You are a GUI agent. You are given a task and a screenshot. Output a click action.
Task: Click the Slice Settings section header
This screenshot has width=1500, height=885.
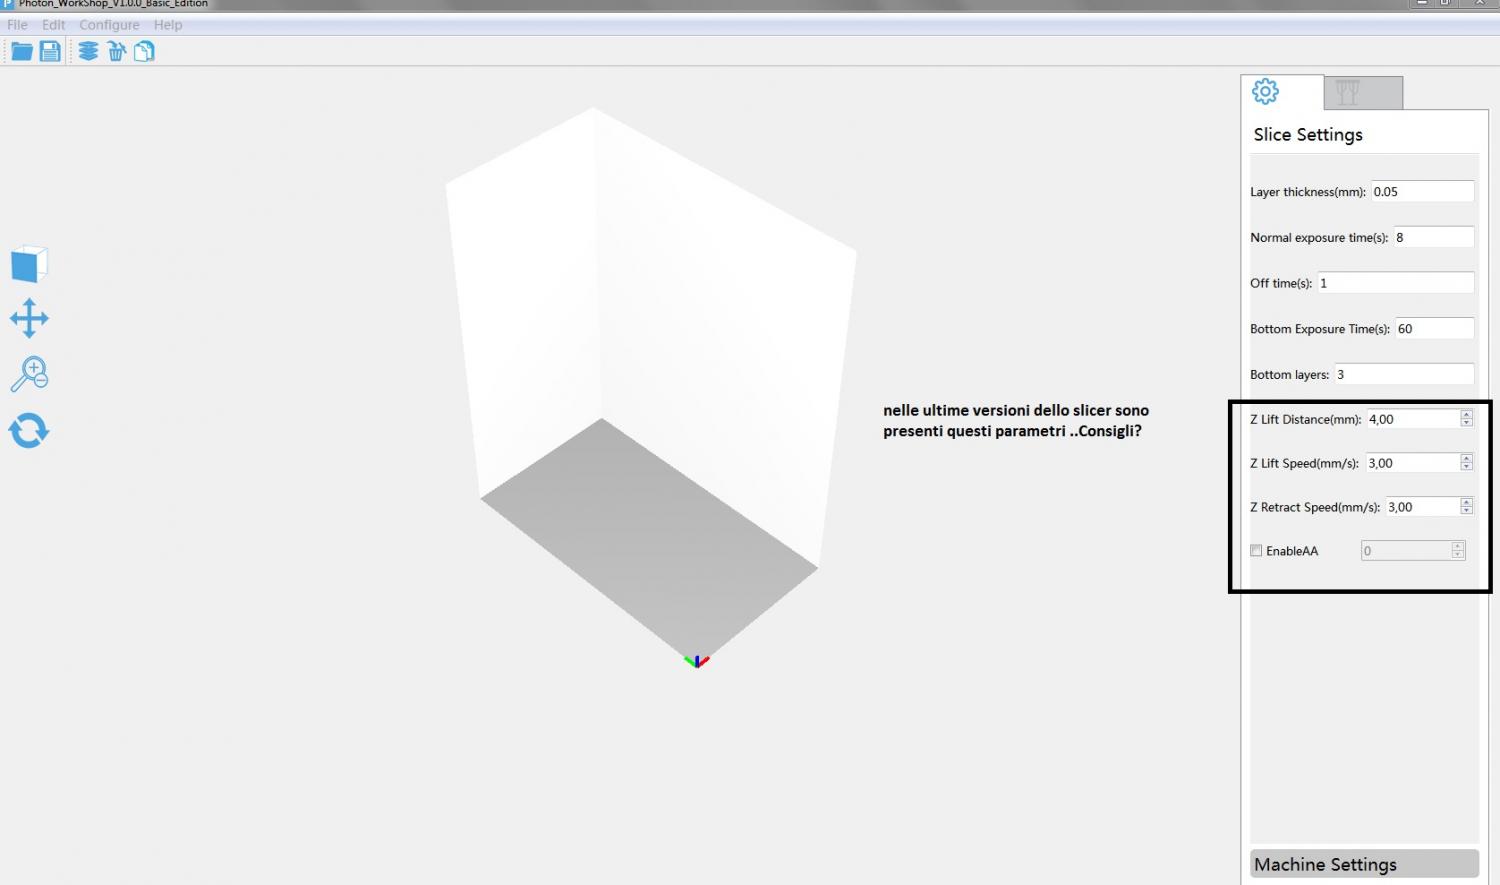[1308, 134]
